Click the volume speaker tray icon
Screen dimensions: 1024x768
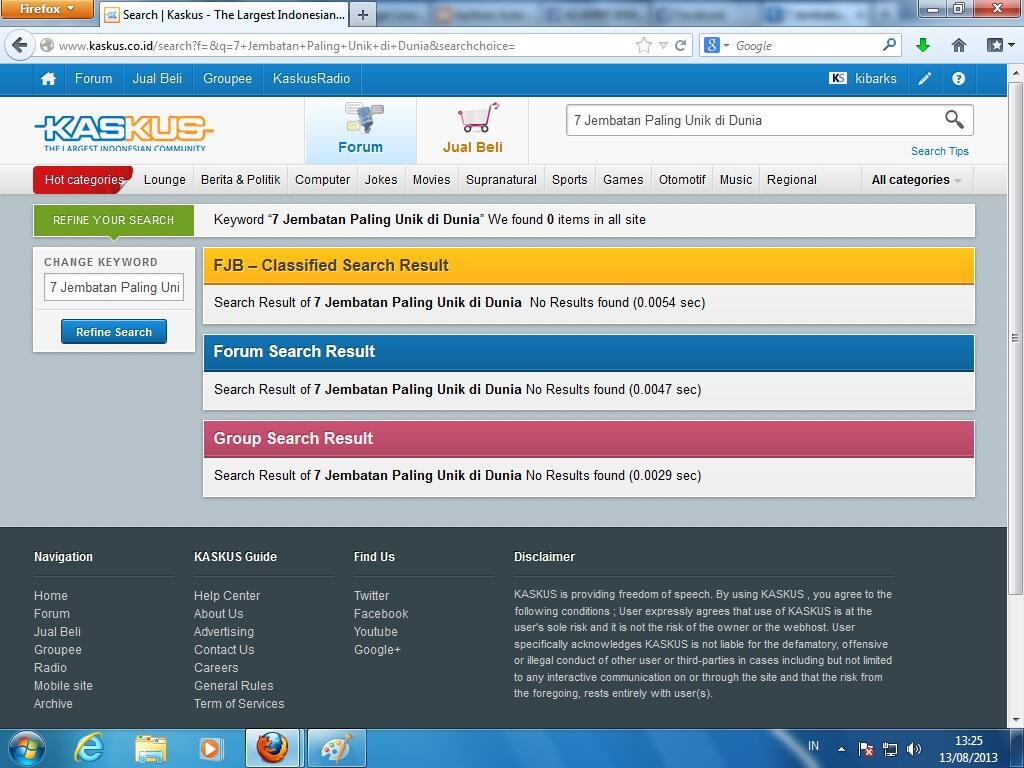[x=914, y=749]
